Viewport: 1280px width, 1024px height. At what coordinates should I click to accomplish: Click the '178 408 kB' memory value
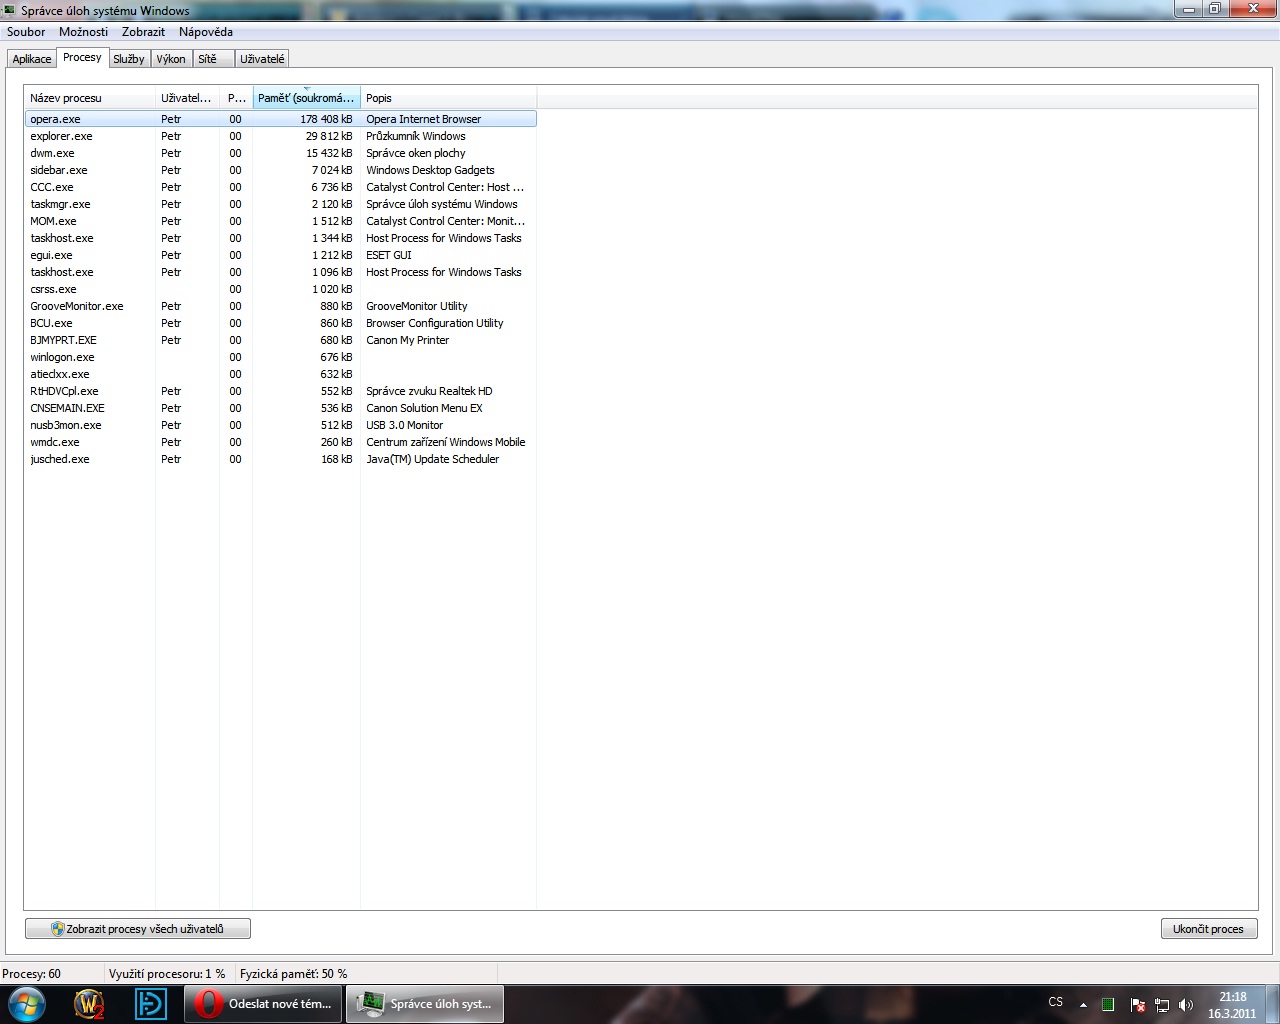[x=326, y=119]
